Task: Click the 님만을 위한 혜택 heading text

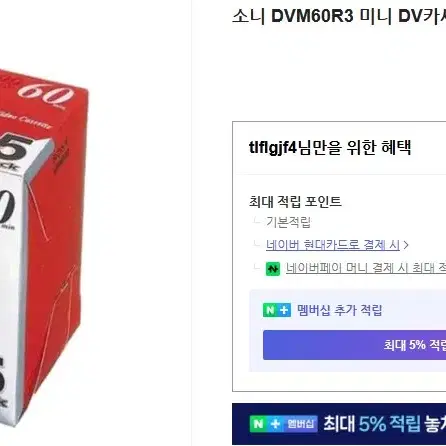Action: (354, 147)
